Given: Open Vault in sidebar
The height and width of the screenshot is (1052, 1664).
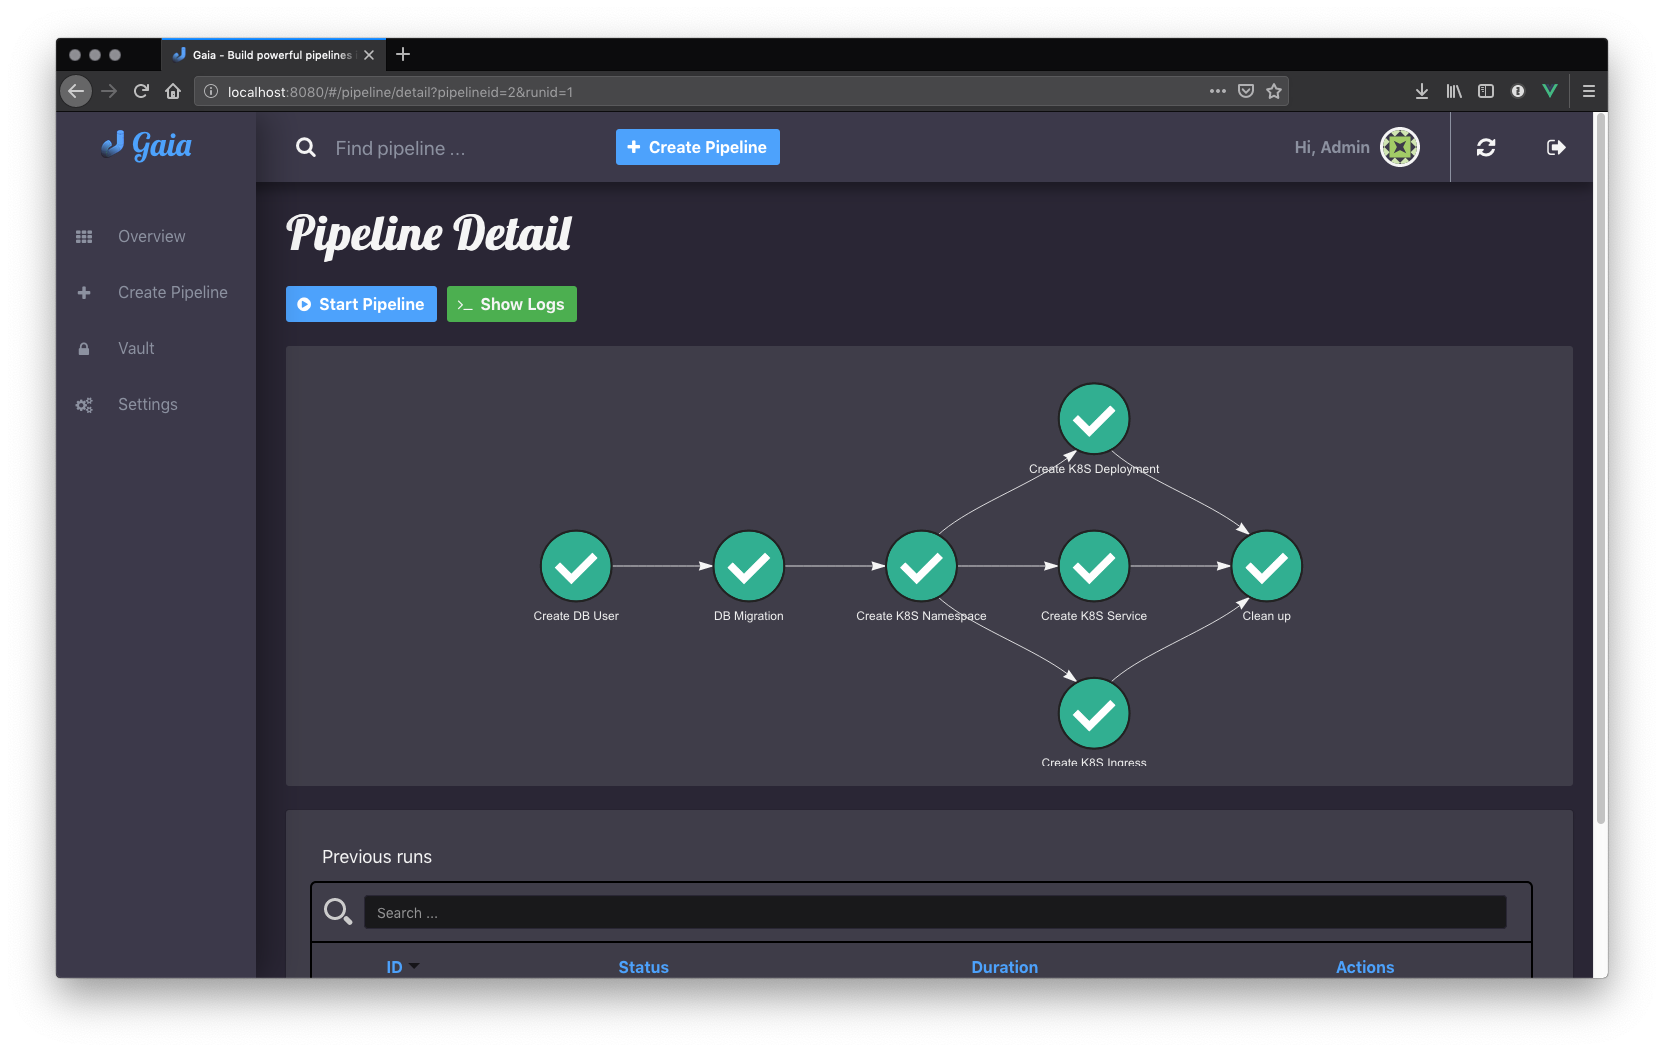Looking at the screenshot, I should 136,348.
